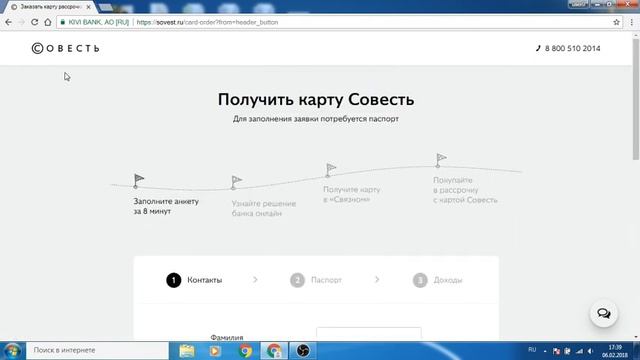Select step 2 'Паспорт'
The width and height of the screenshot is (640, 360).
[x=316, y=280]
